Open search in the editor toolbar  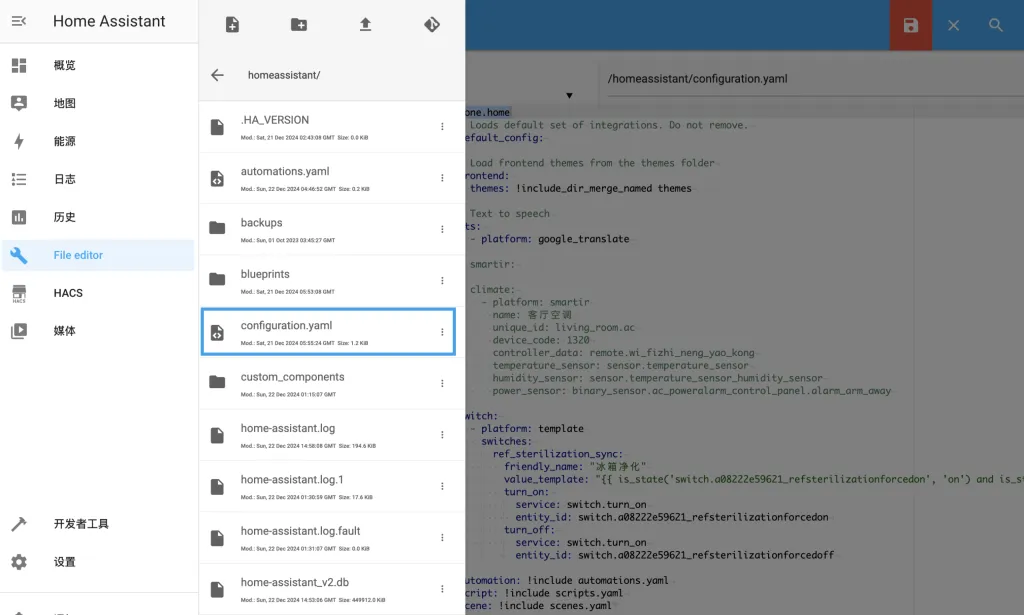(995, 25)
